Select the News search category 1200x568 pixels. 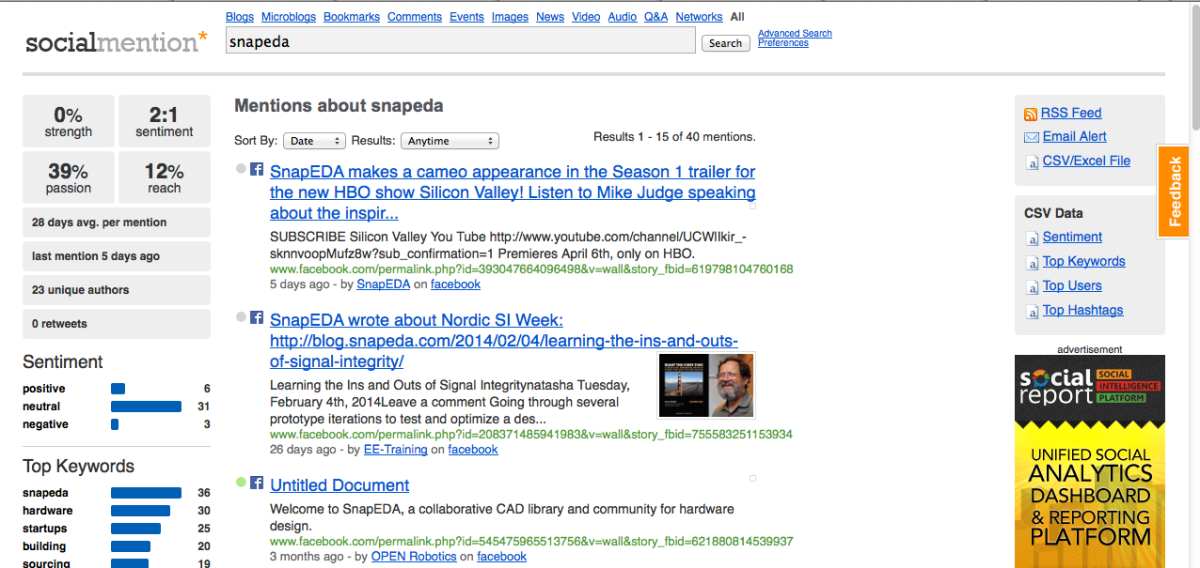pos(550,17)
